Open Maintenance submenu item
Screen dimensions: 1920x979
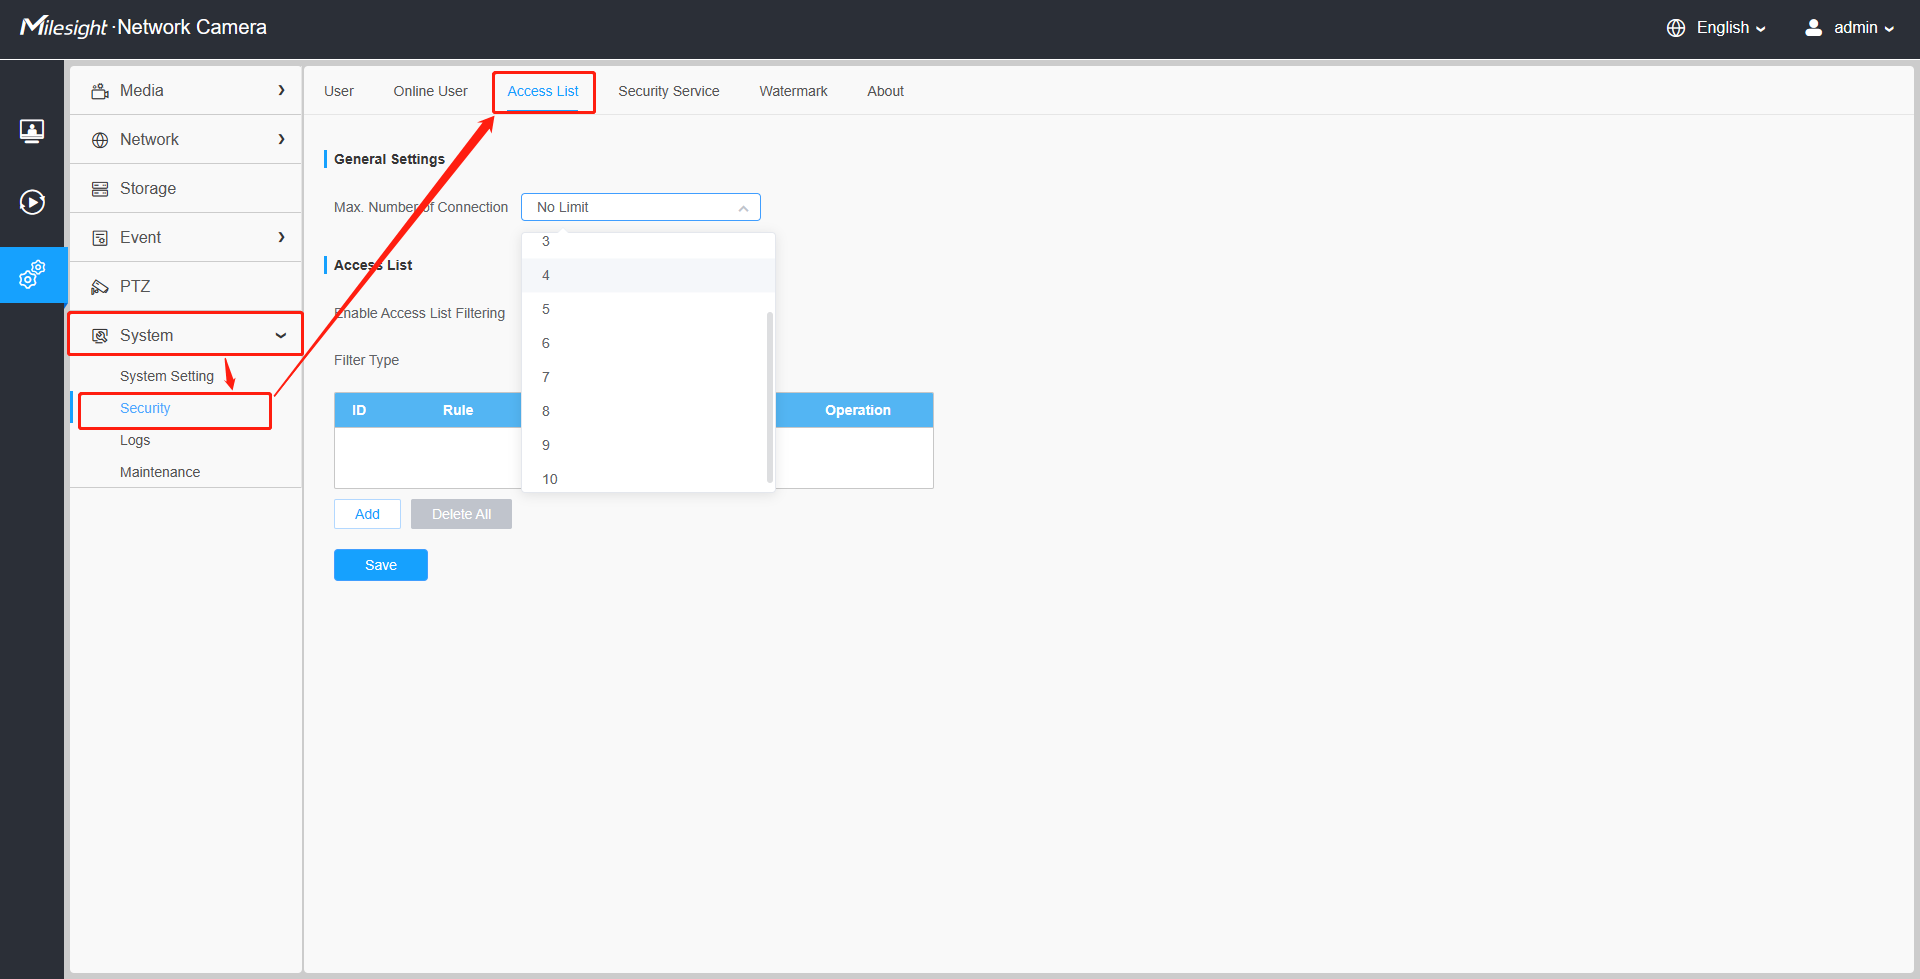click(160, 472)
